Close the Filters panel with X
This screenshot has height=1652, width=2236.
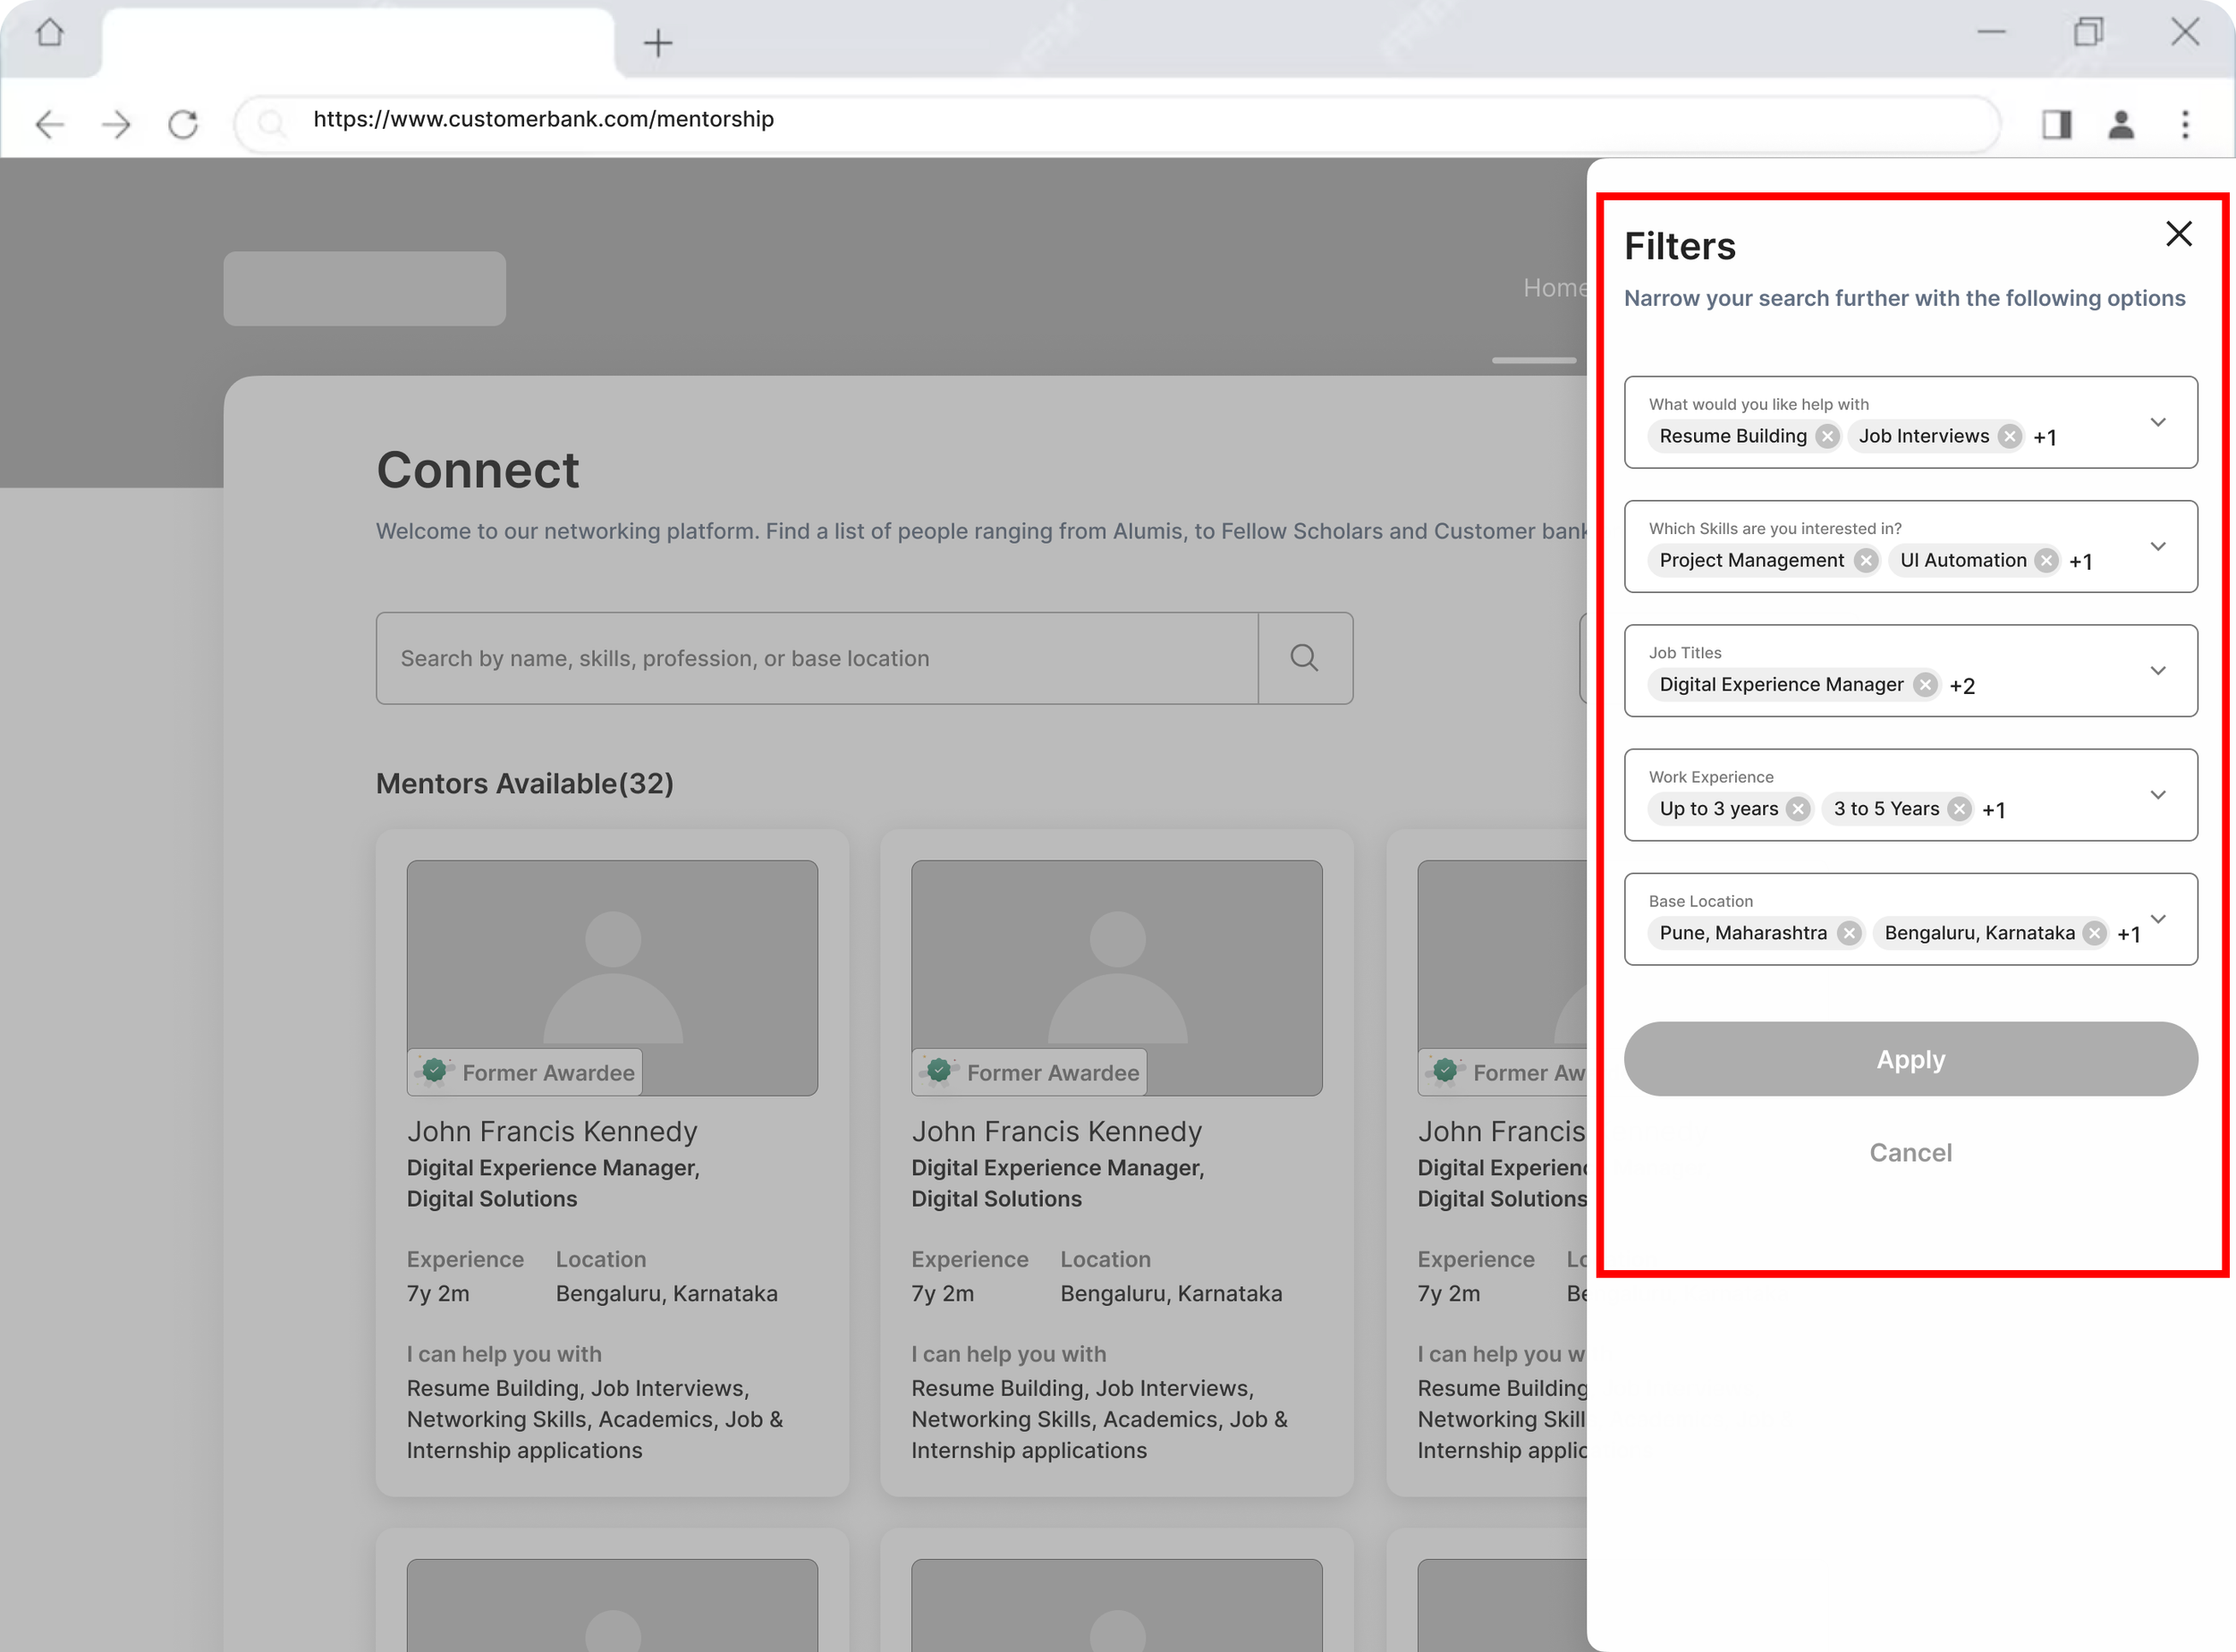pos(2178,234)
